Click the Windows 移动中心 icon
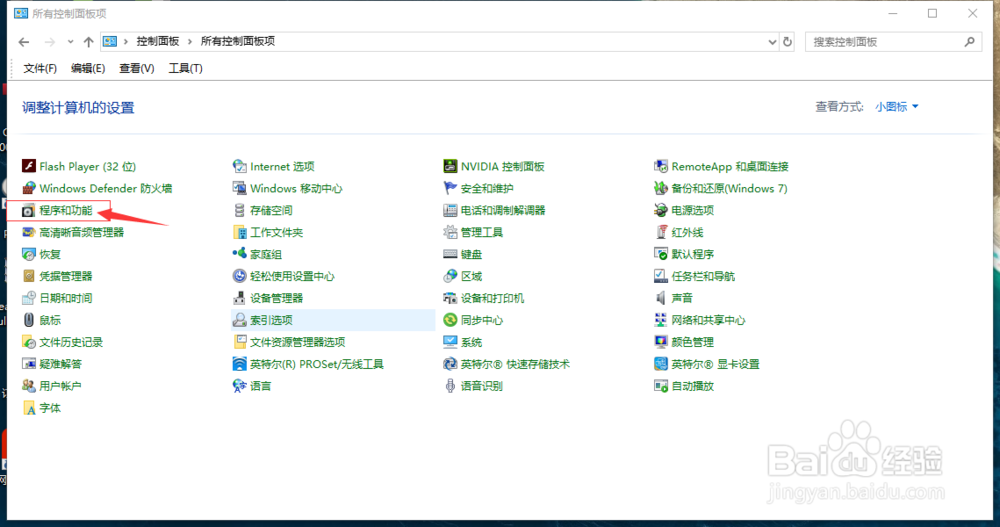The height and width of the screenshot is (527, 1000). (x=239, y=188)
